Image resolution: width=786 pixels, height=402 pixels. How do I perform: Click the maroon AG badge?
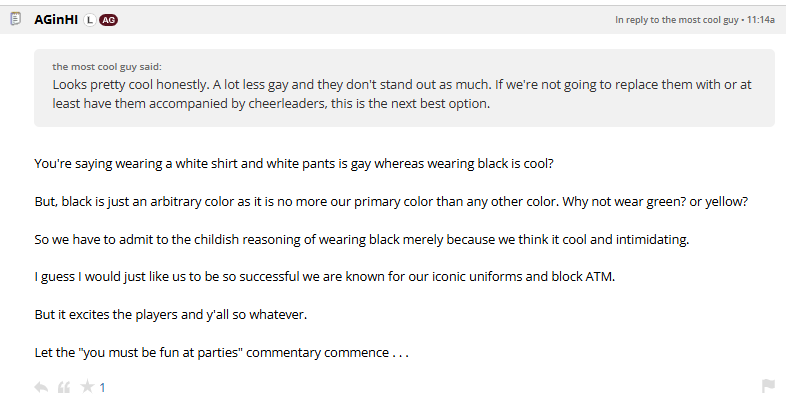point(109,19)
